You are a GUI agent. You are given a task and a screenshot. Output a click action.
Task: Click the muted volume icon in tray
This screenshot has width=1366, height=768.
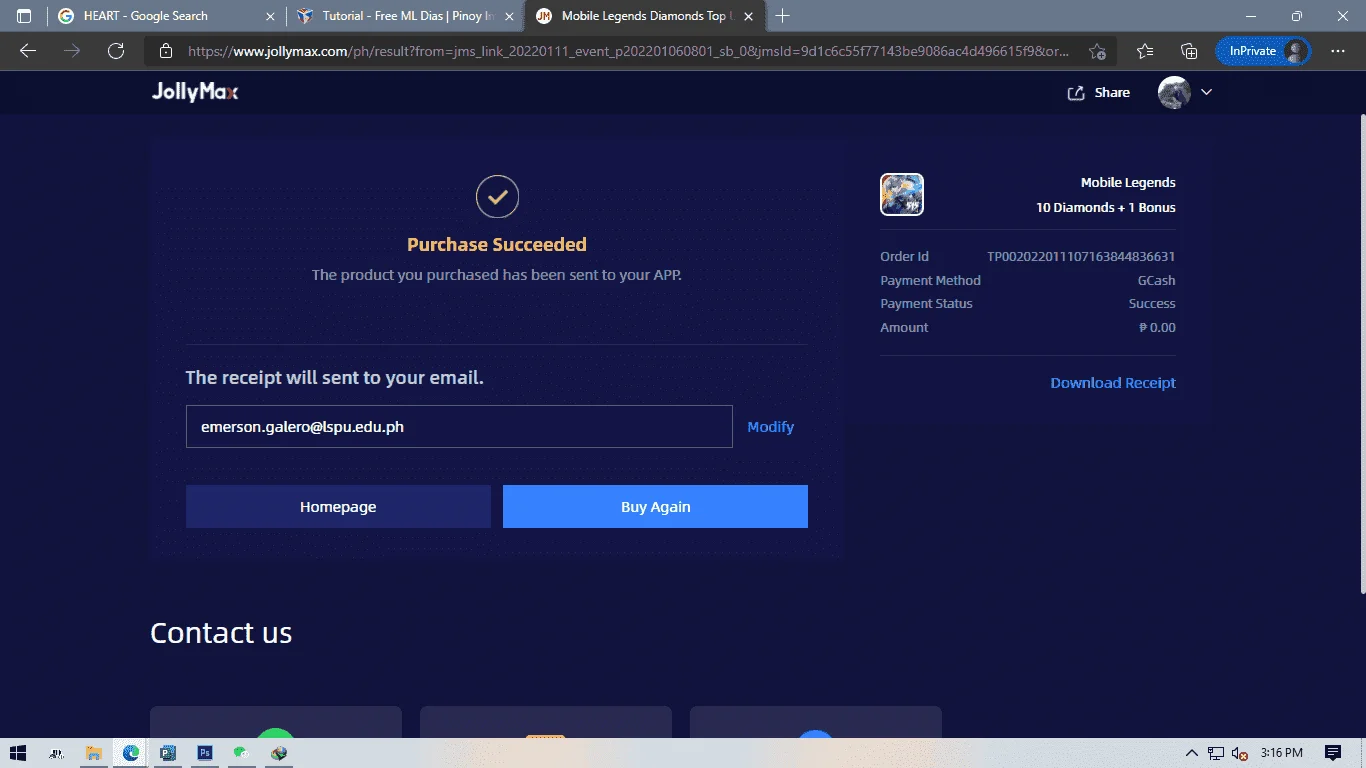1240,753
